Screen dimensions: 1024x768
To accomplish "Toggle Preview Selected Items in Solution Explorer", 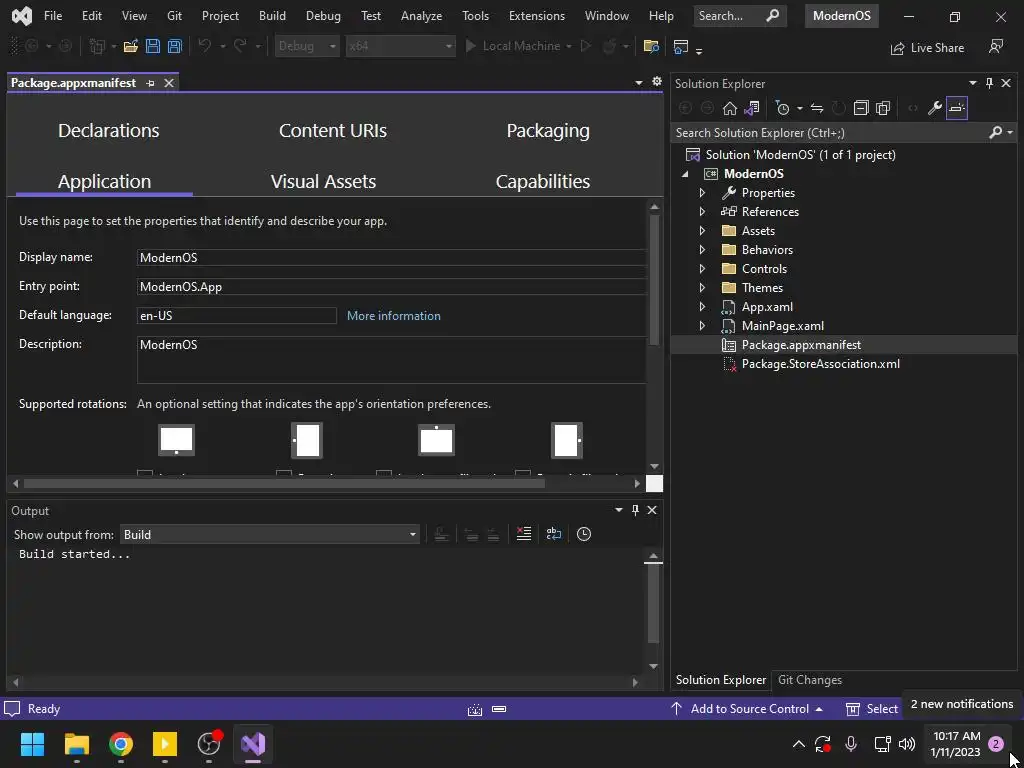I will (x=957, y=108).
